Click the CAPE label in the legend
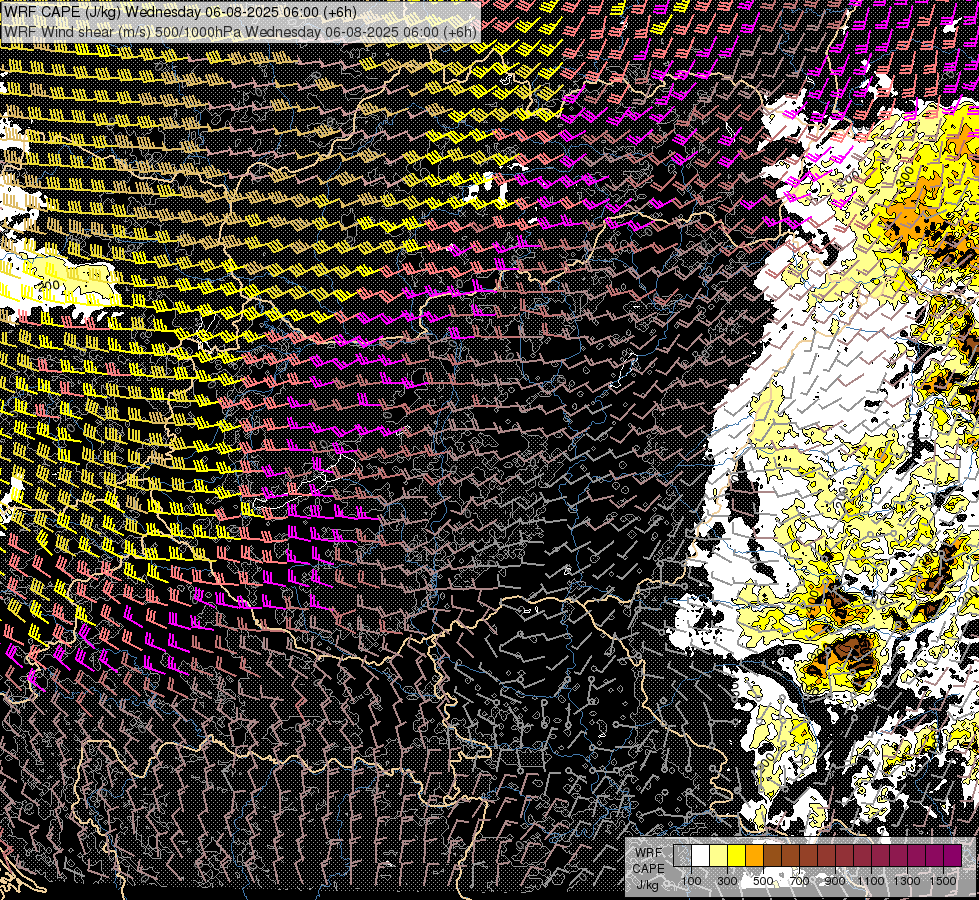Viewport: 979px width, 900px height. (648, 869)
